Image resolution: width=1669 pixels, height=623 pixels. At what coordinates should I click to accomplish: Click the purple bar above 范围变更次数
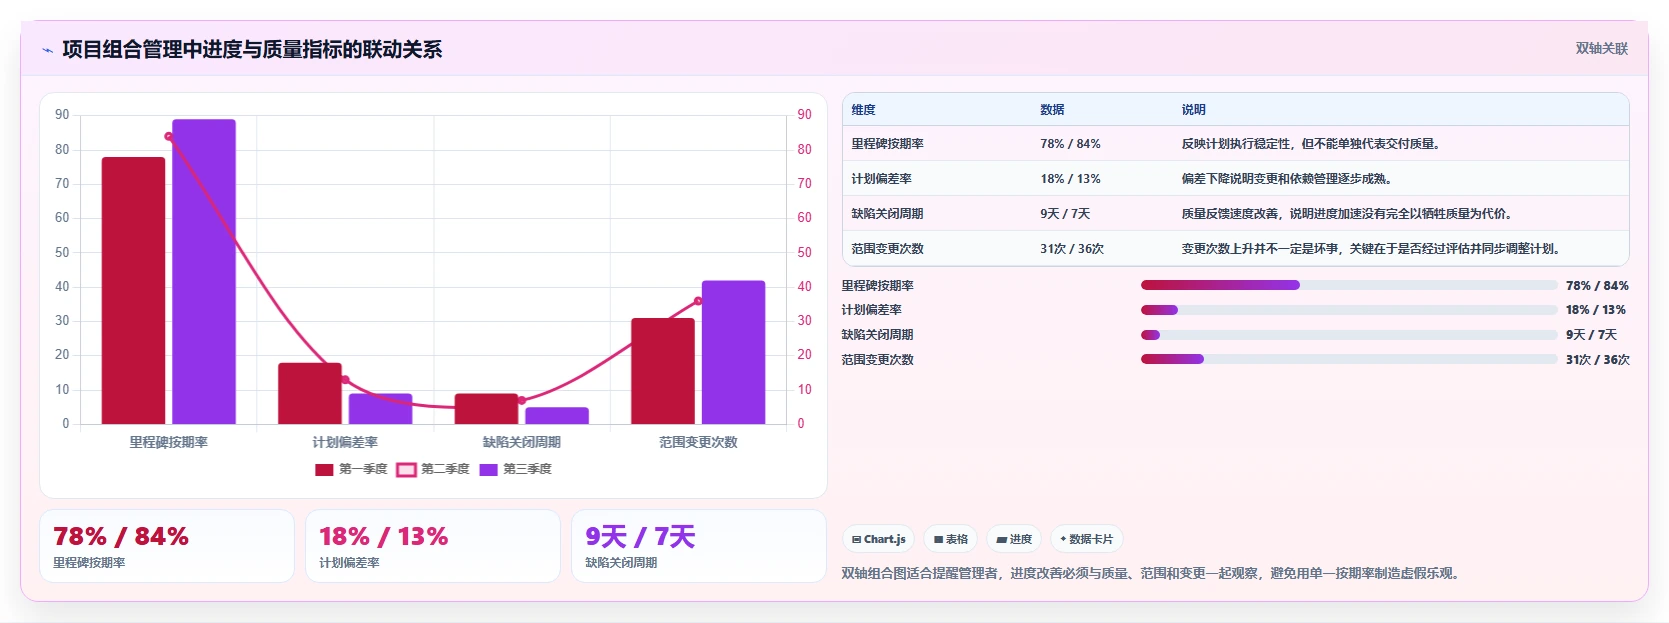coord(733,352)
